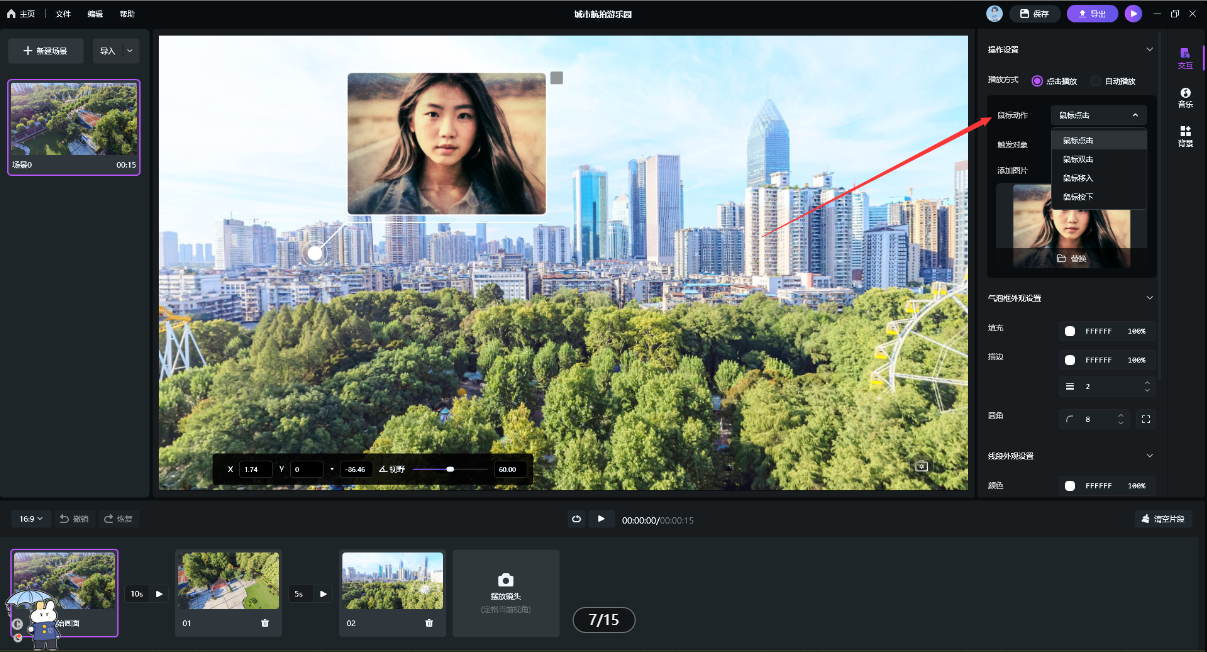Image resolution: width=1207 pixels, height=652 pixels.
Task: Click the 导出 export button
Action: point(1092,14)
